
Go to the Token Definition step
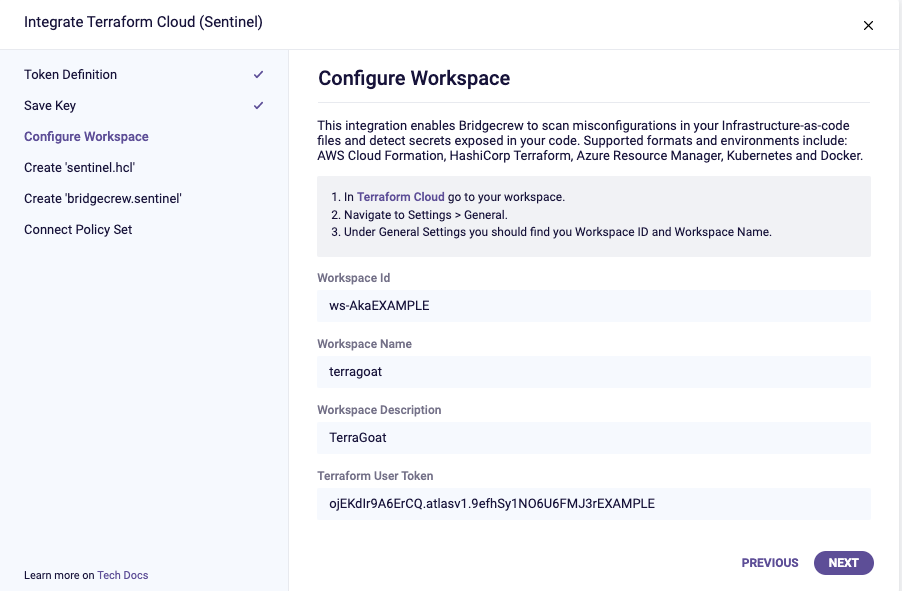tap(70, 75)
